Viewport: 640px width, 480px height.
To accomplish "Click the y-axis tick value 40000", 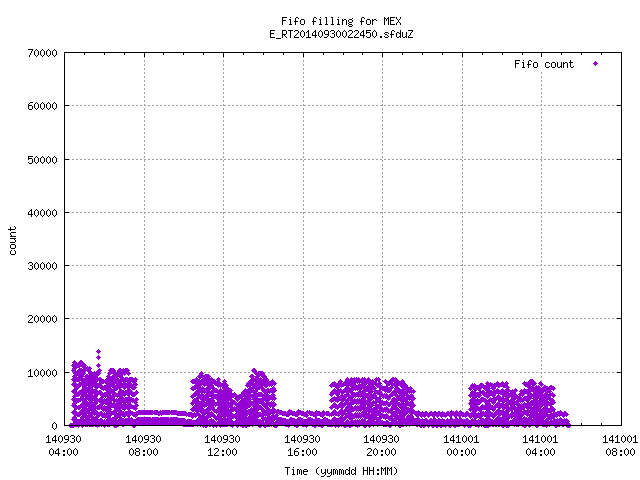I will pyautogui.click(x=42, y=213).
